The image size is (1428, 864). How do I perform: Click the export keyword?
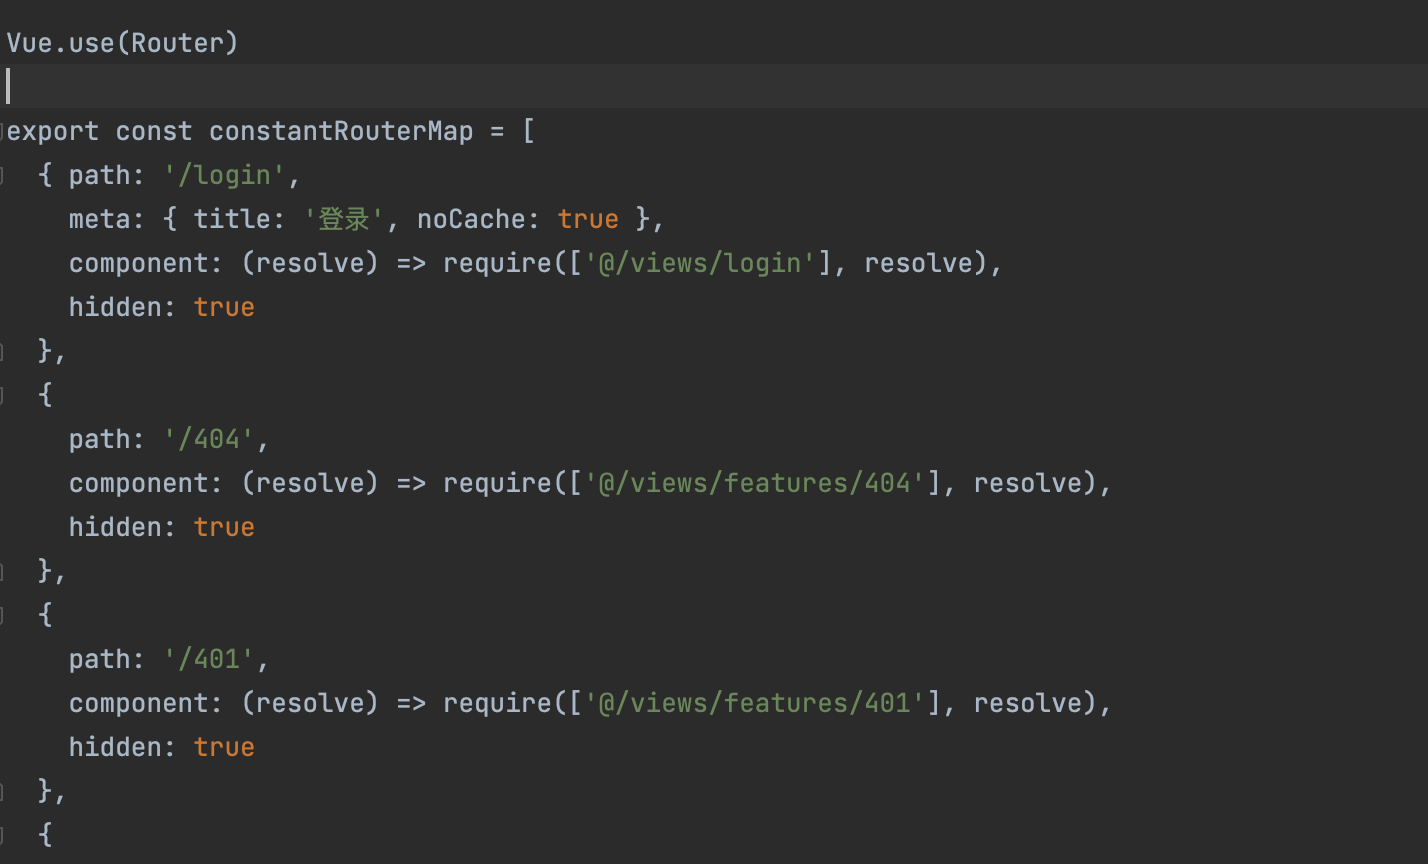[53, 132]
